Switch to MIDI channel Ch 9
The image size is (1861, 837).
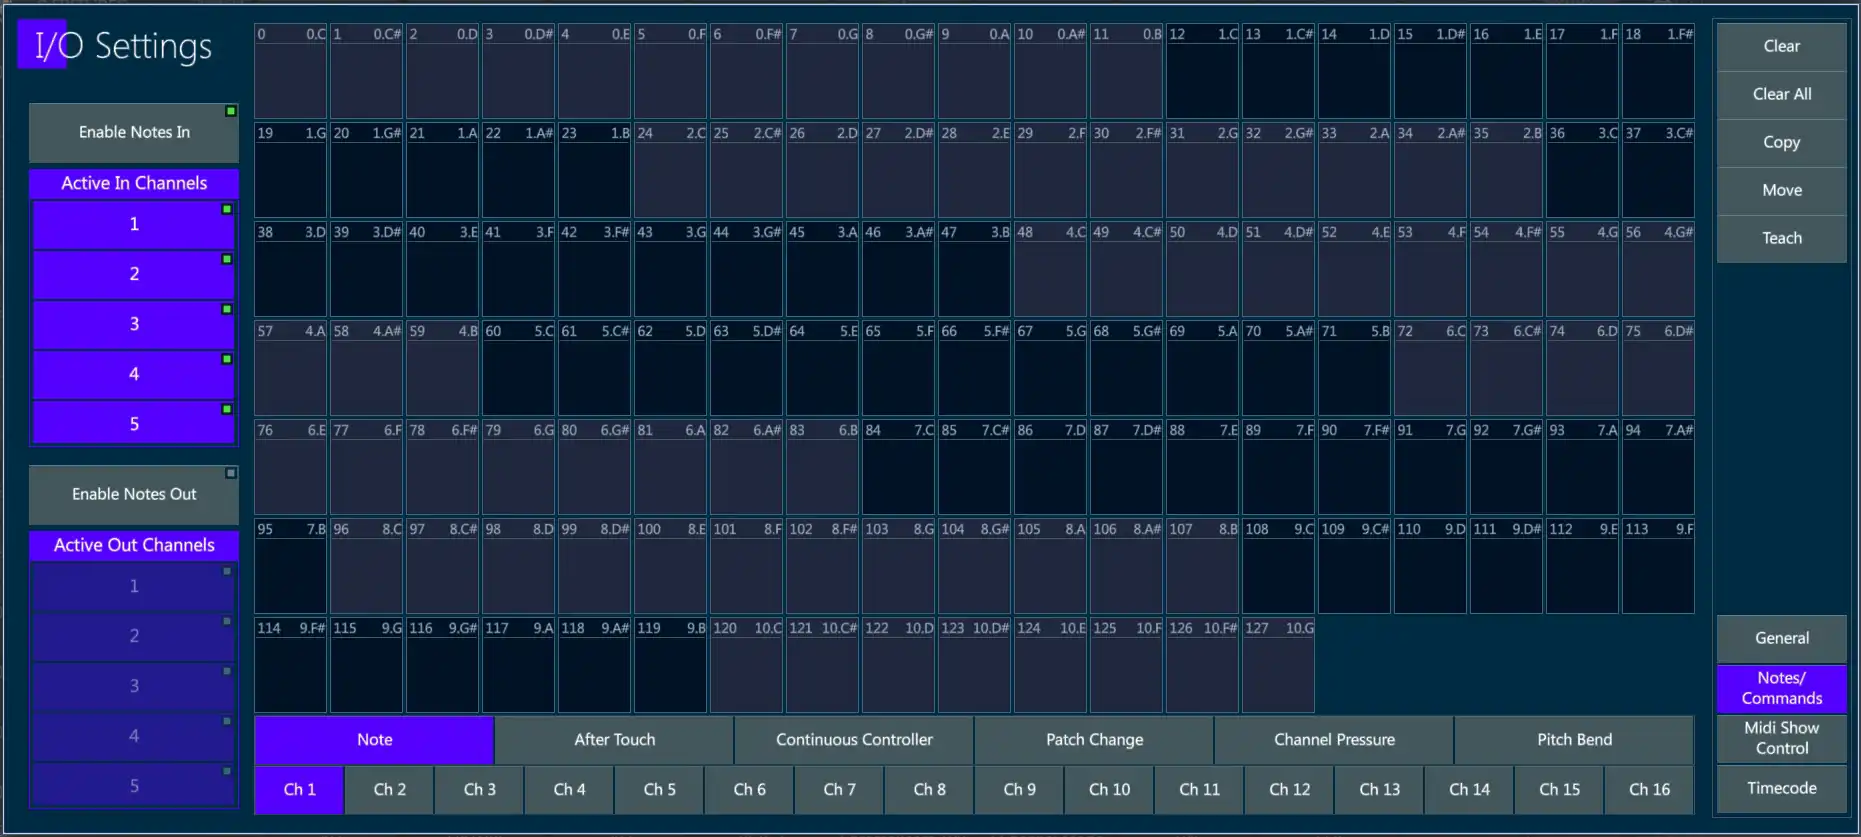[x=1019, y=790]
